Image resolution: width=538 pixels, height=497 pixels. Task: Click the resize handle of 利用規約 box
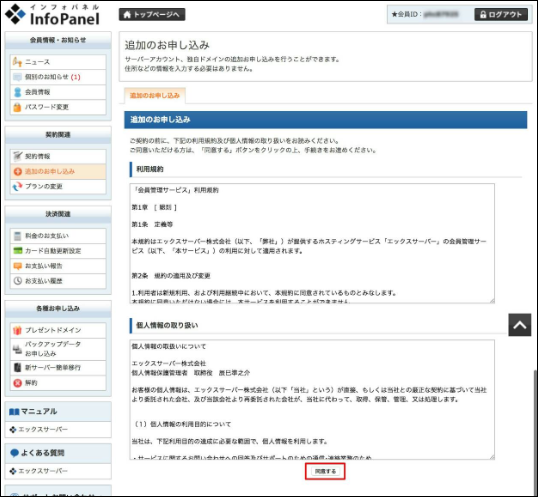(x=492, y=301)
